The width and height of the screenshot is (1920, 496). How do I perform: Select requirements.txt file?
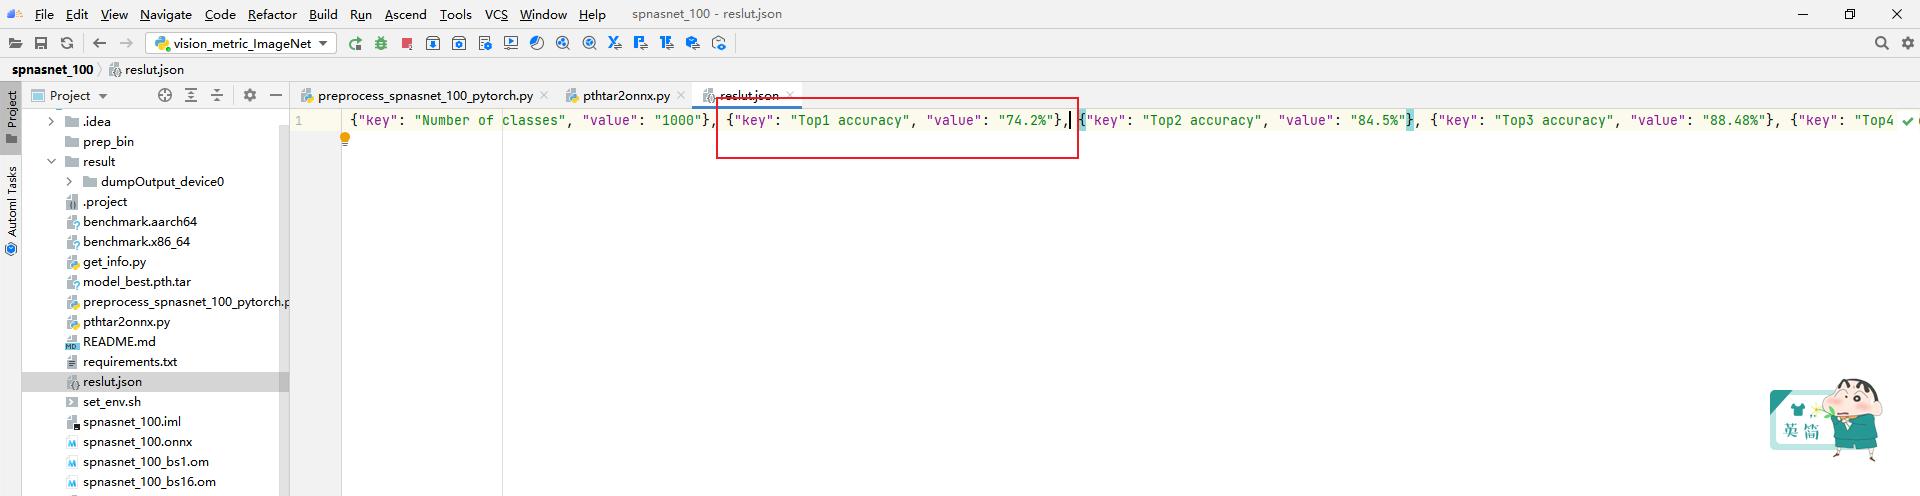[x=130, y=361]
